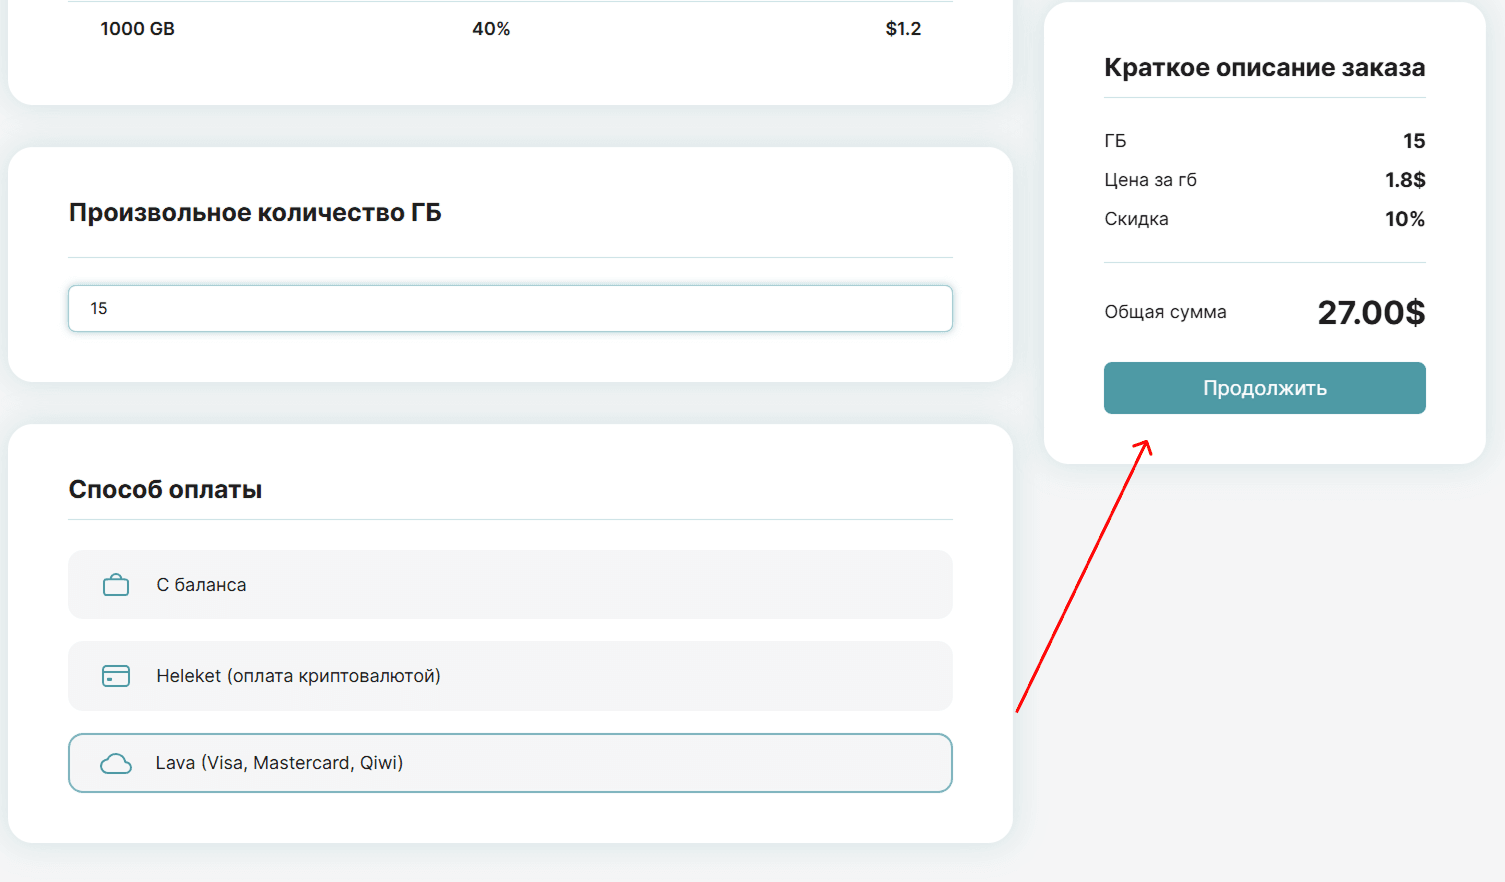This screenshot has height=882, width=1505.
Task: Click the Продолжить button
Action: pos(1265,388)
